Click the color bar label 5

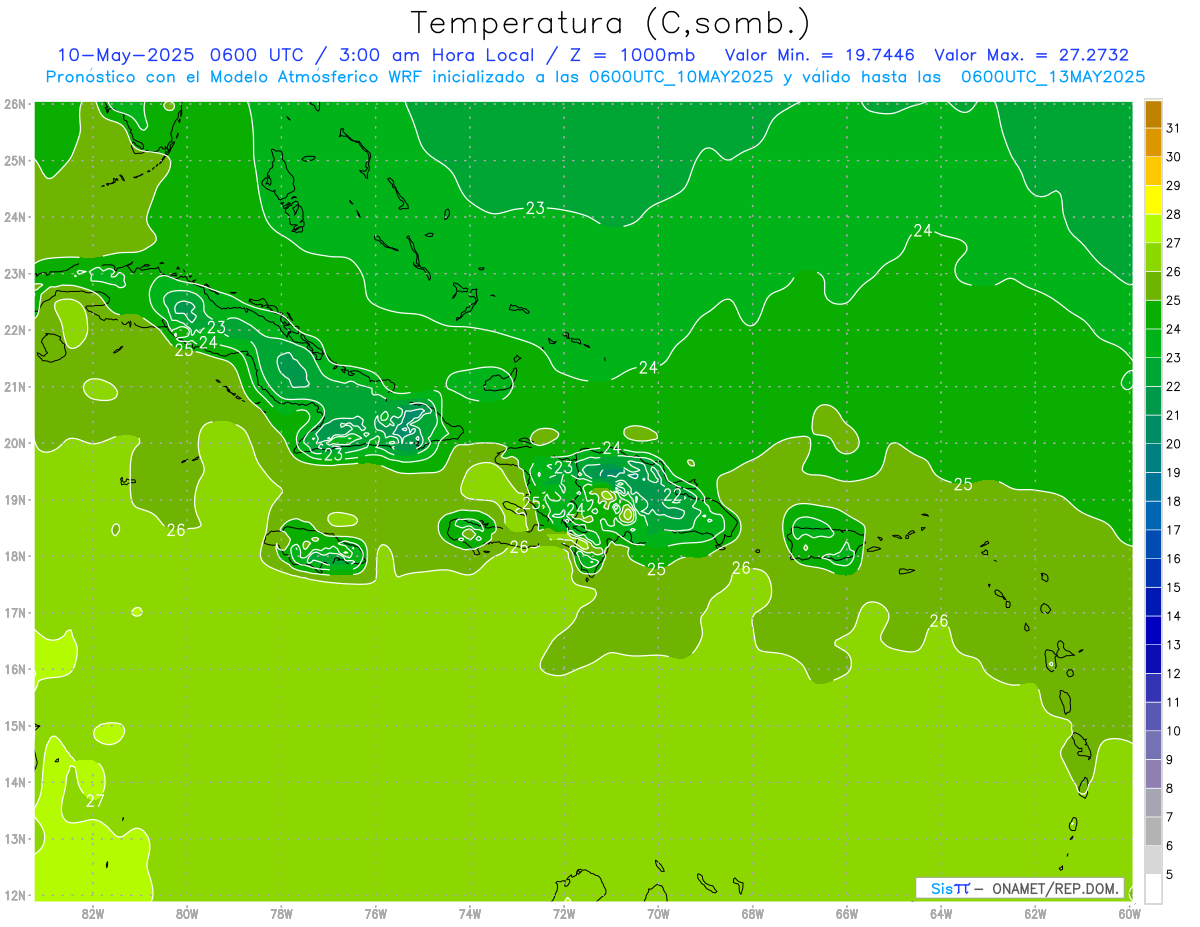click(x=1171, y=875)
